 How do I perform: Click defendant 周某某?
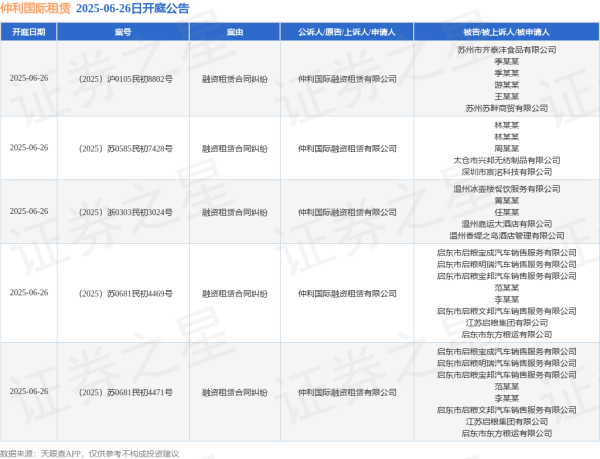tap(507, 148)
